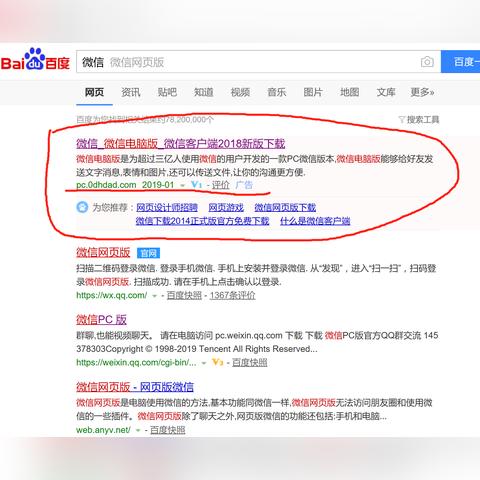480x480 pixels.
Task: Open 微信网页版 - 网页版微信 result
Action: pyautogui.click(x=135, y=387)
